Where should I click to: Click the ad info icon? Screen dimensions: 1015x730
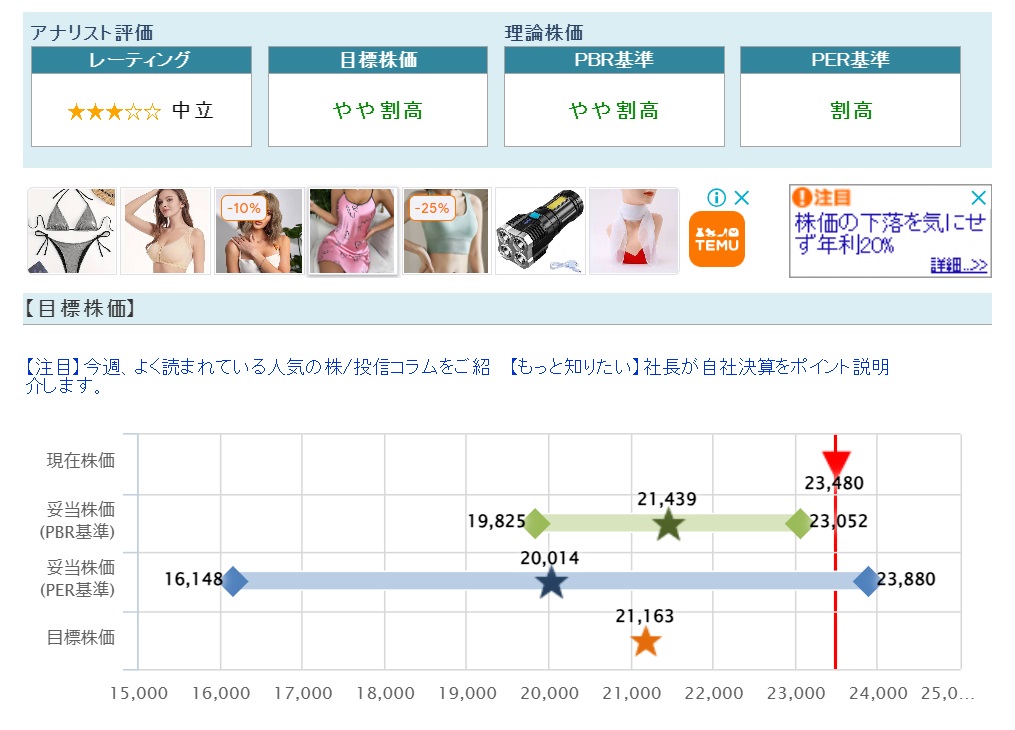point(716,197)
